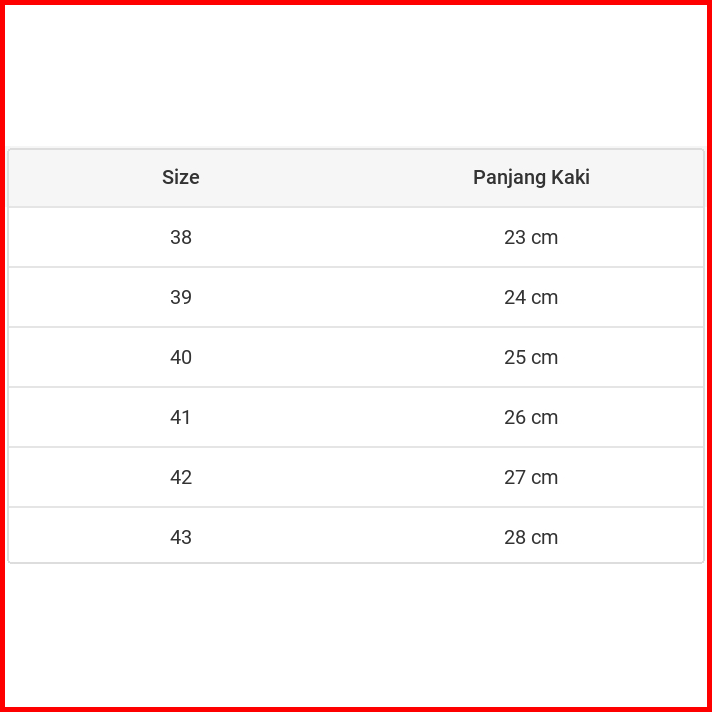Click the 26 cm foot length cell
Screen dimensions: 712x712
point(531,418)
